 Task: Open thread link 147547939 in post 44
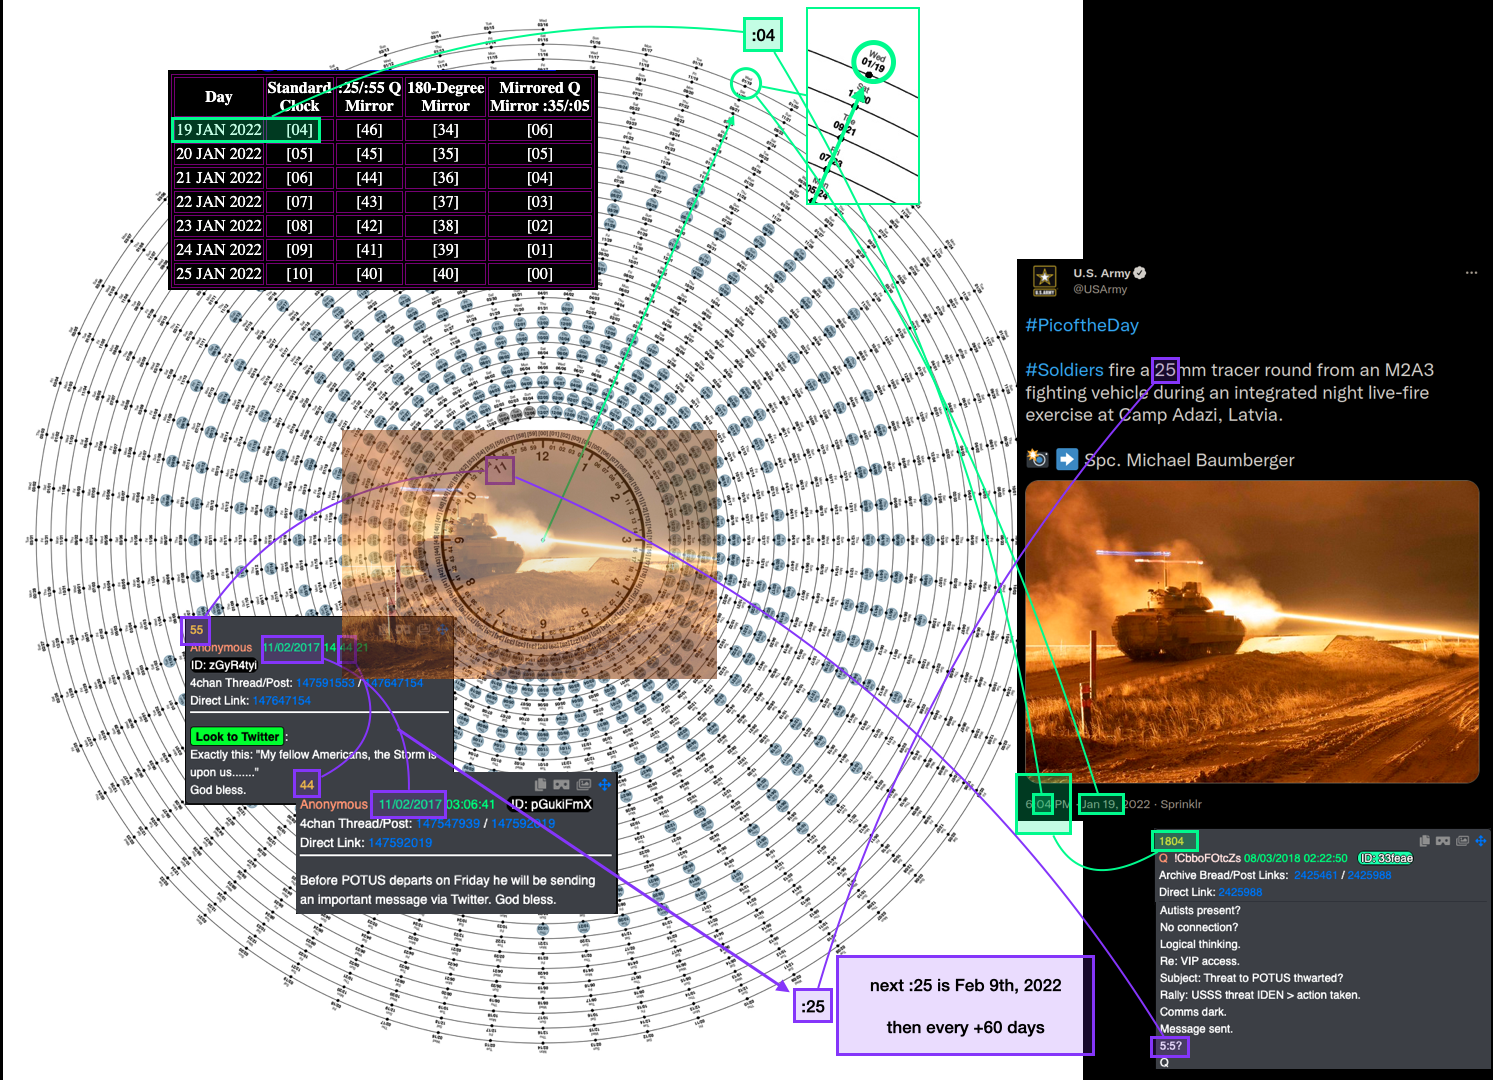pos(448,824)
